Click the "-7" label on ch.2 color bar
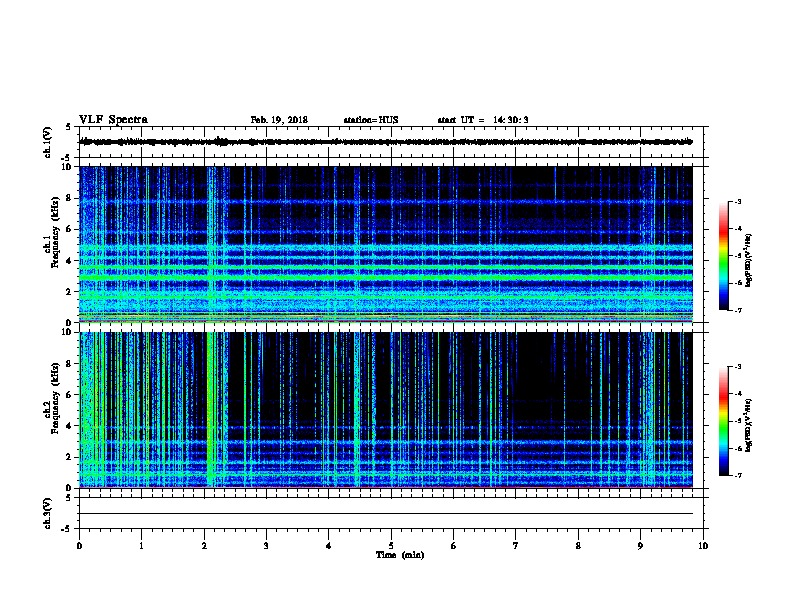The width and height of the screenshot is (792, 612). [737, 475]
